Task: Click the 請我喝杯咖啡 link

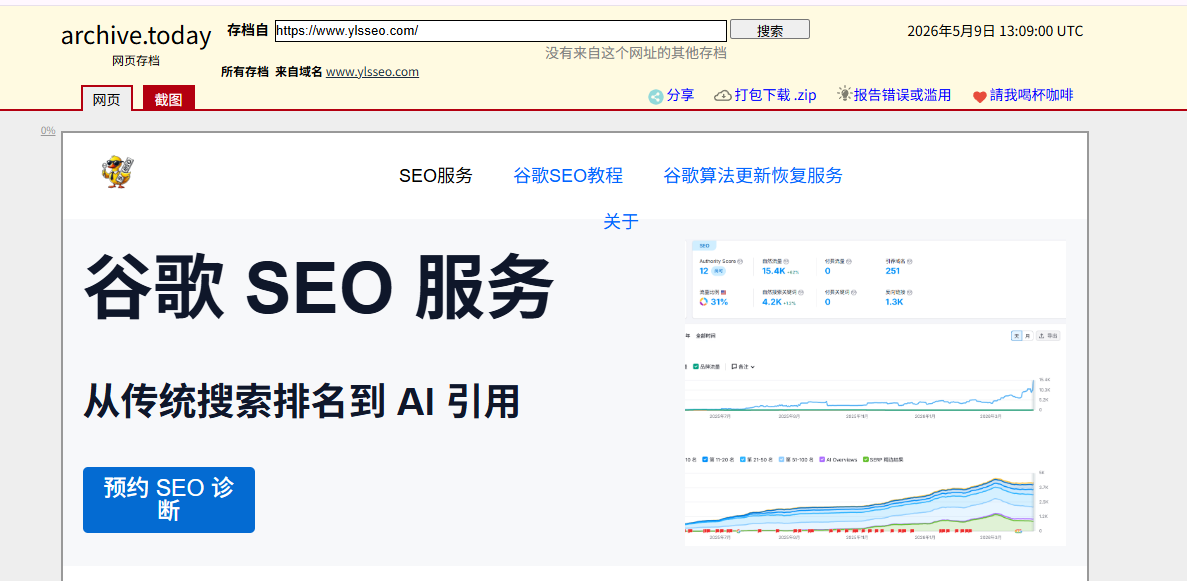Action: (1032, 95)
